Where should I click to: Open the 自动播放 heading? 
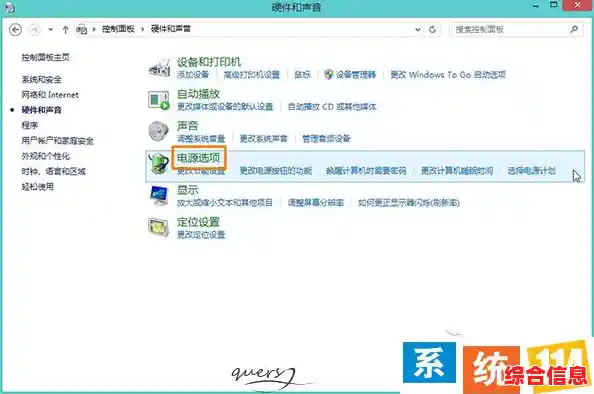(x=198, y=94)
